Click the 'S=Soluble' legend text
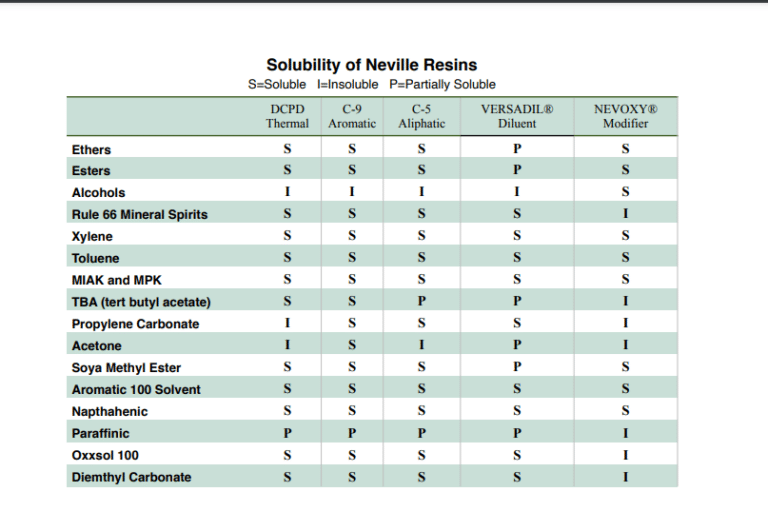This screenshot has width=768, height=531. tap(277, 85)
